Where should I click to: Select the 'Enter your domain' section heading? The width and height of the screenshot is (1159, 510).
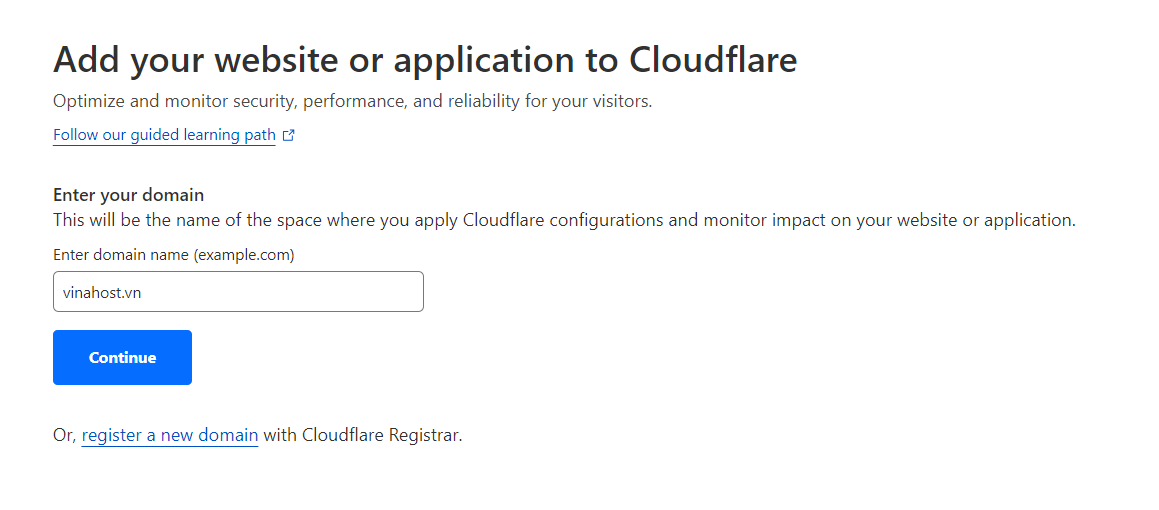tap(129, 195)
